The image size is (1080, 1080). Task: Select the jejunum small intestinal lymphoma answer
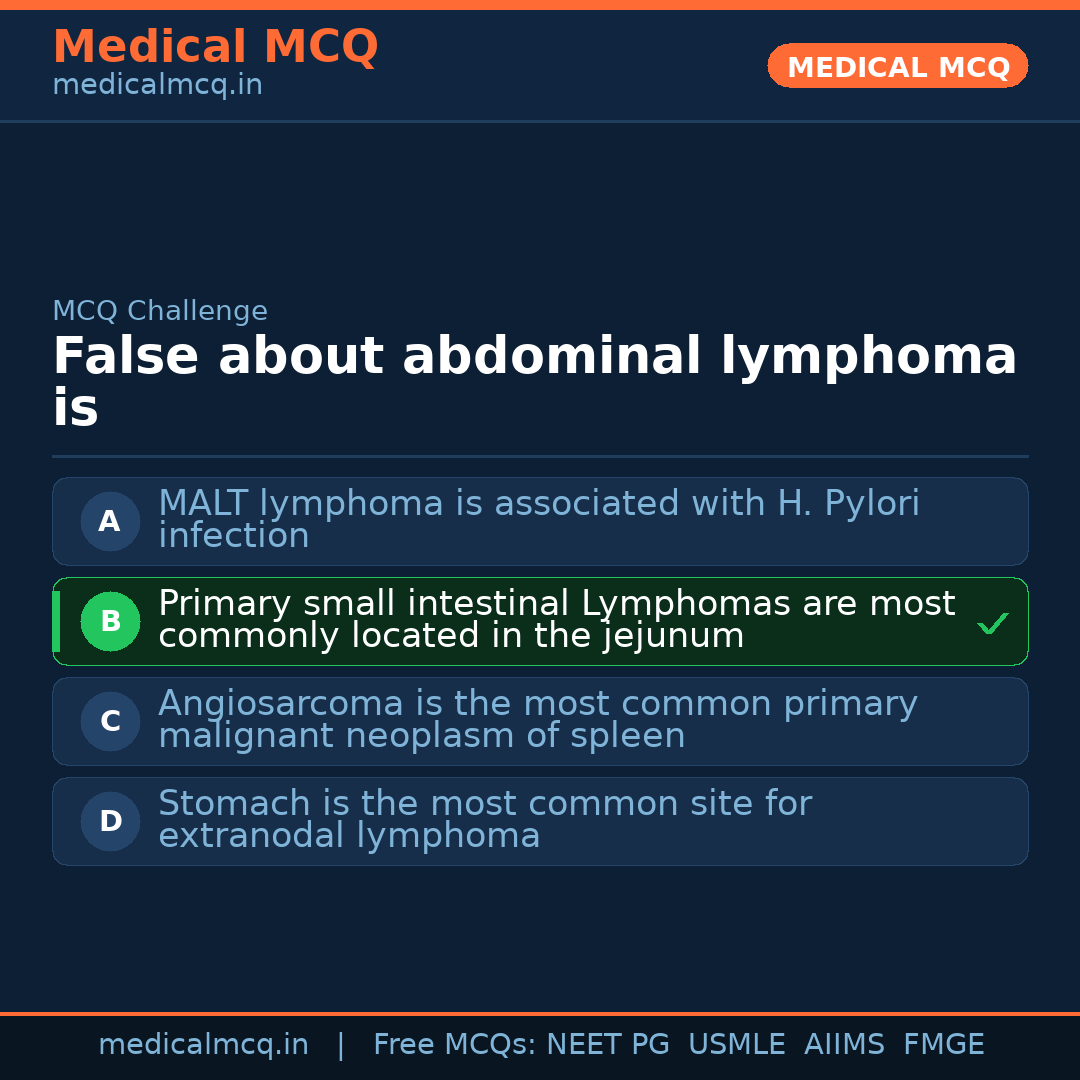click(556, 619)
